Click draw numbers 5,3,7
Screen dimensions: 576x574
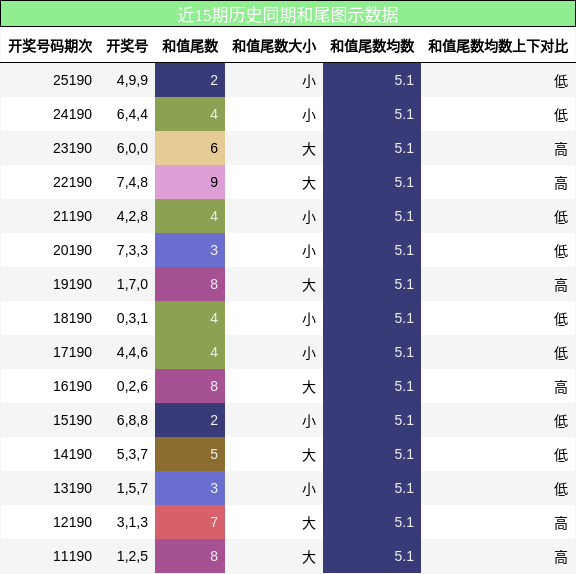point(132,454)
